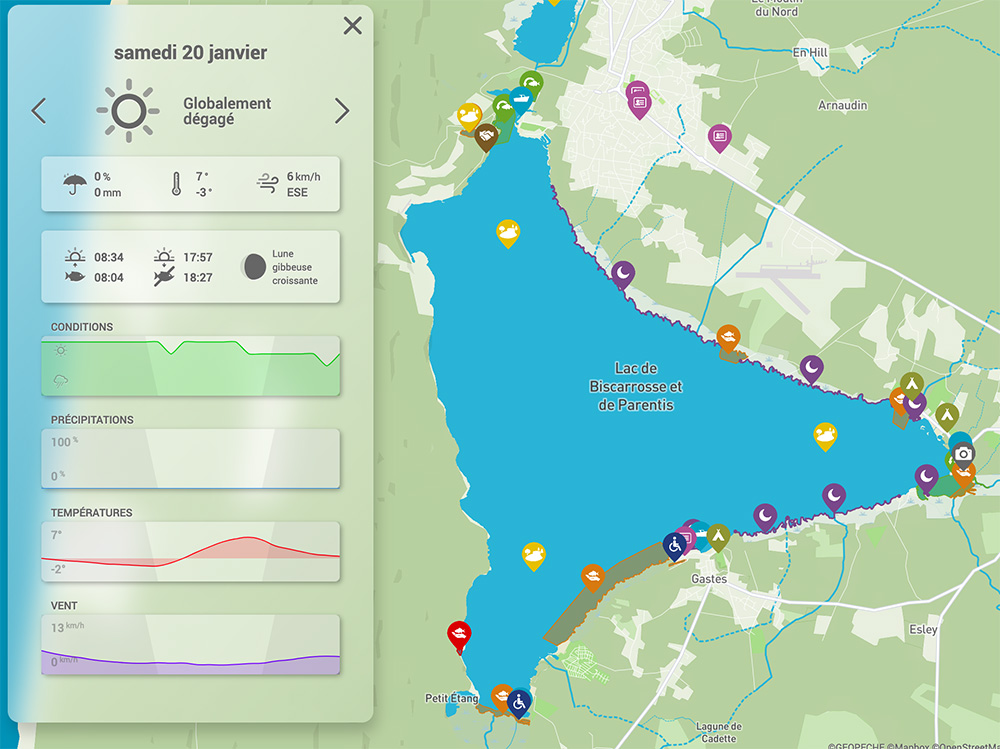
Task: Click the Esley place label
Action: click(923, 630)
